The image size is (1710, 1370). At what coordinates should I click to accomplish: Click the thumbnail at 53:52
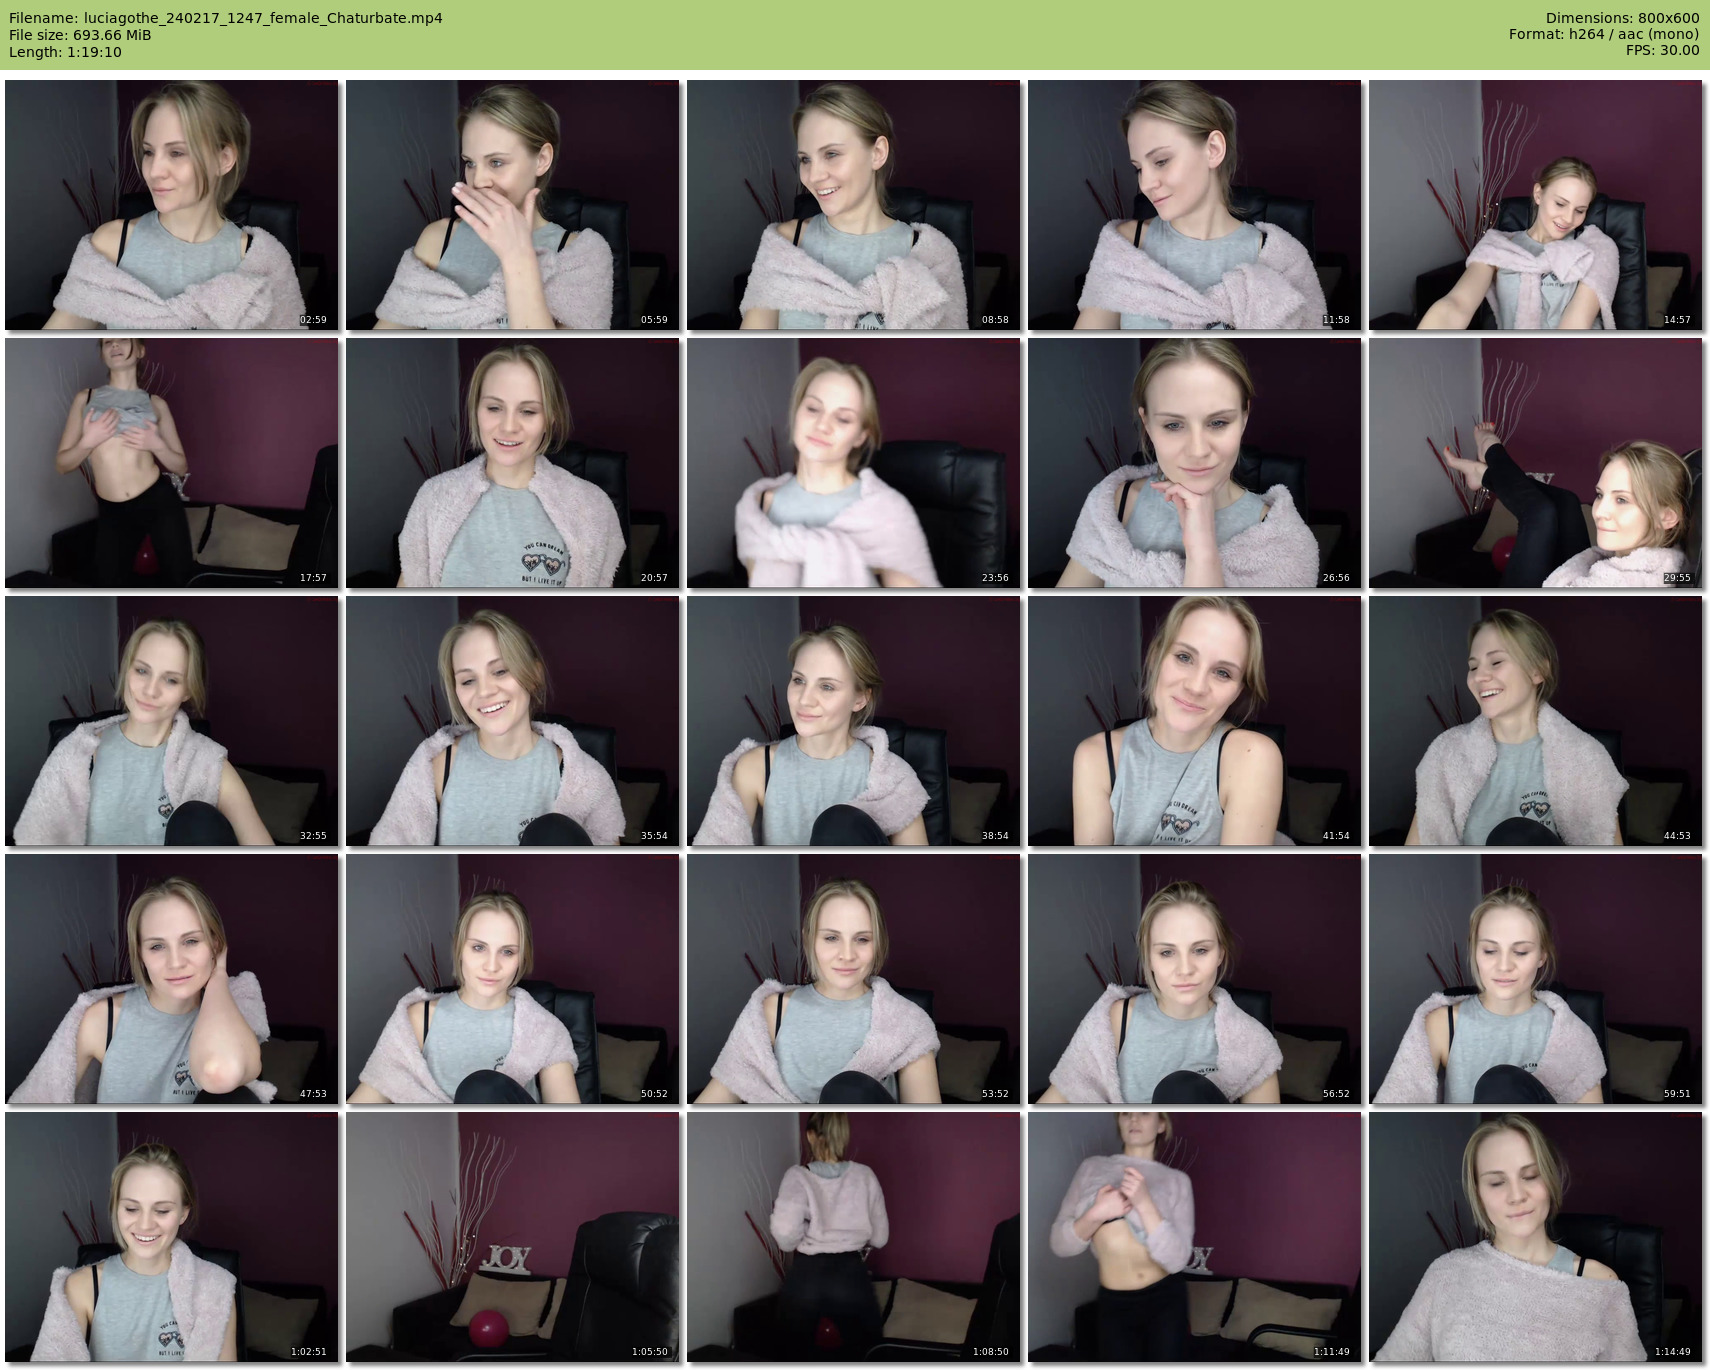(853, 979)
